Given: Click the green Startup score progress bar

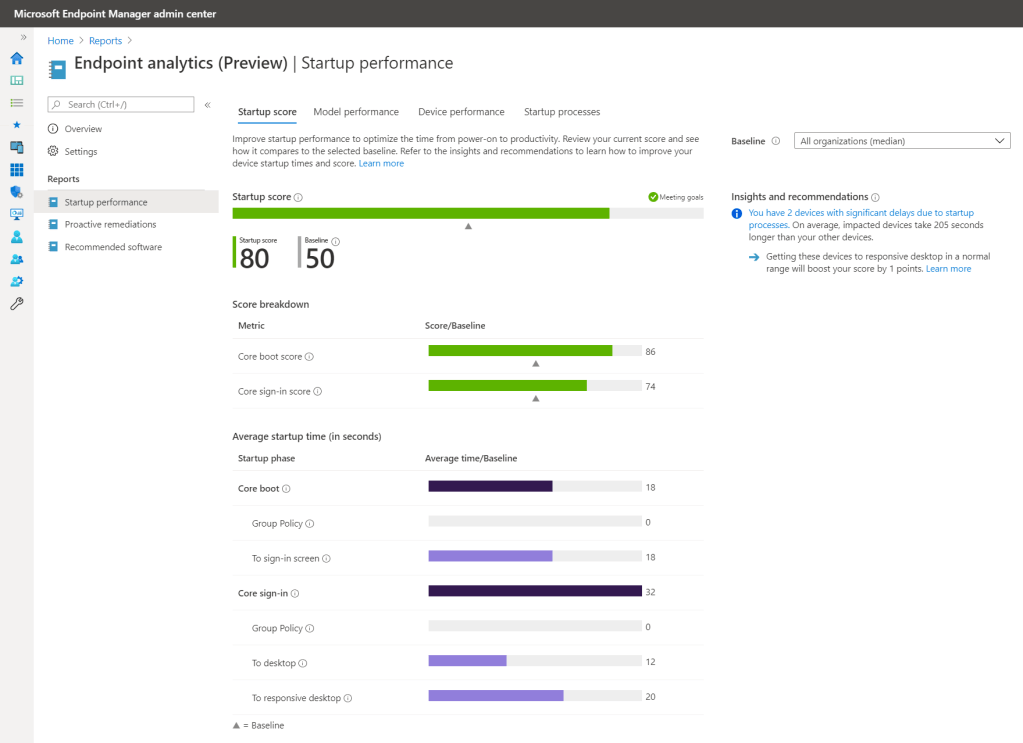Looking at the screenshot, I should click(421, 213).
